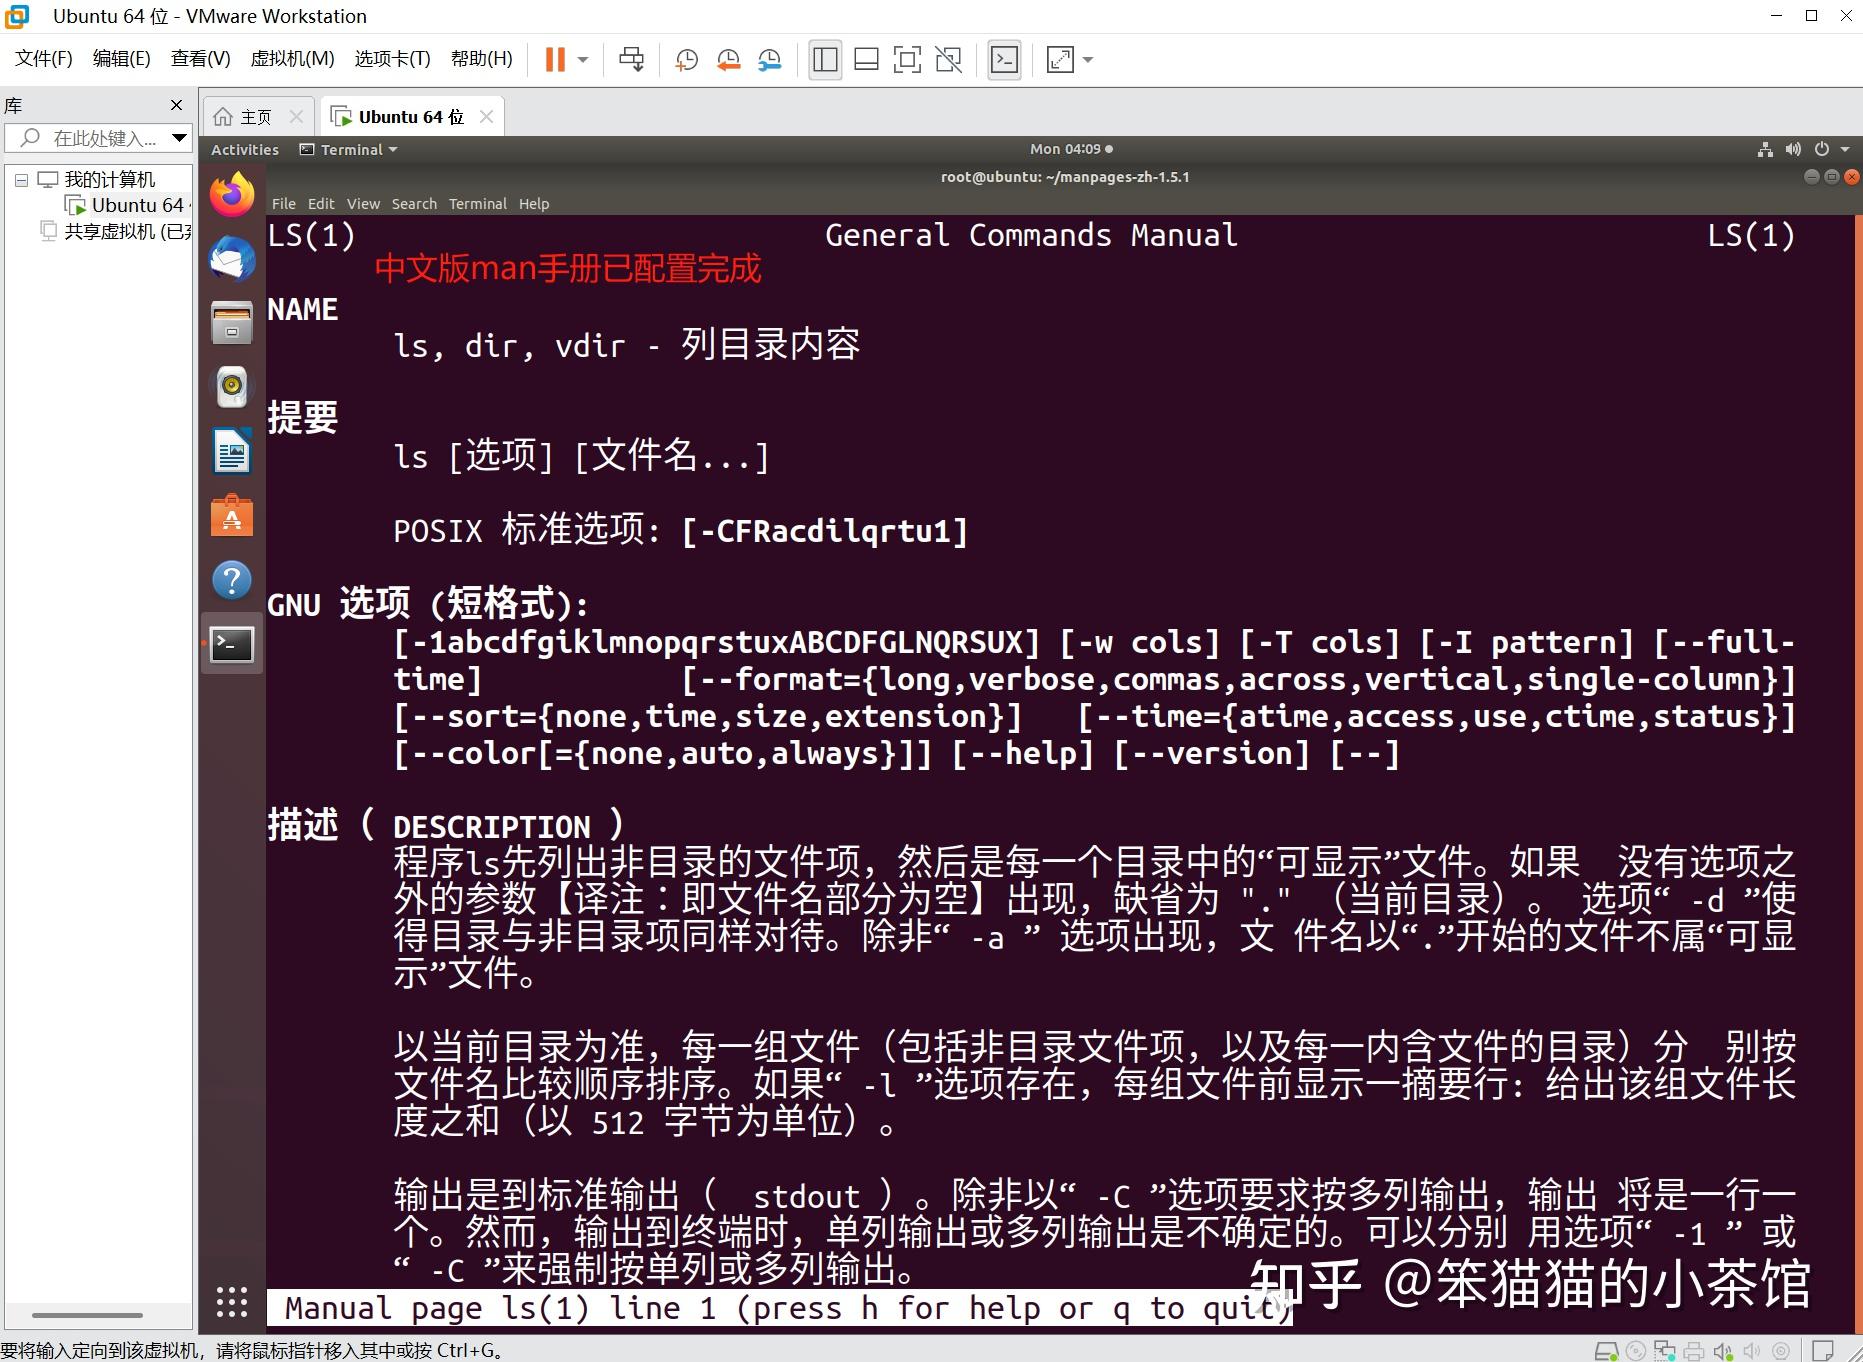Take a snapshot of the VM
The image size is (1863, 1362).
pyautogui.click(x=686, y=60)
